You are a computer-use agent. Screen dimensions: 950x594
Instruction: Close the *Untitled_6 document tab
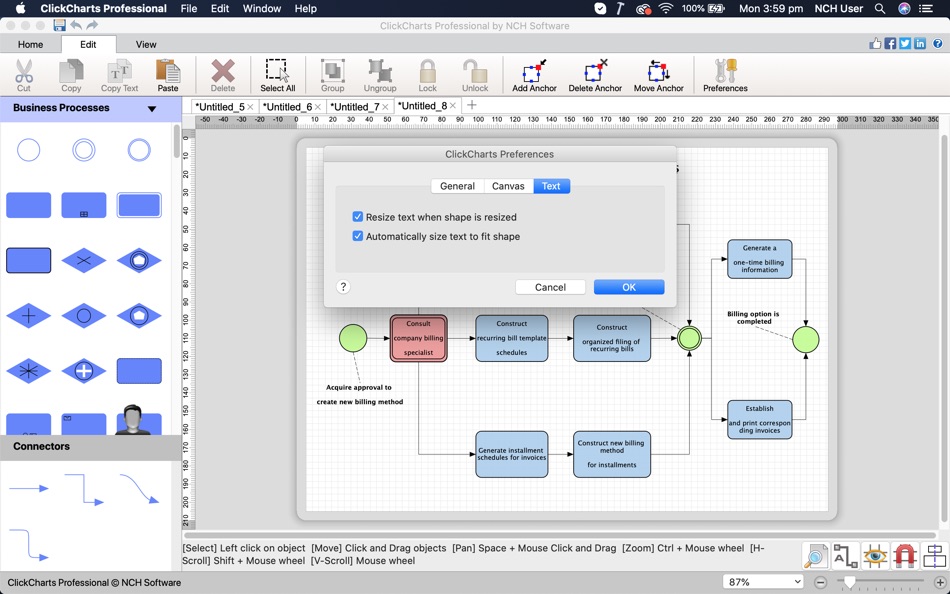coord(317,107)
